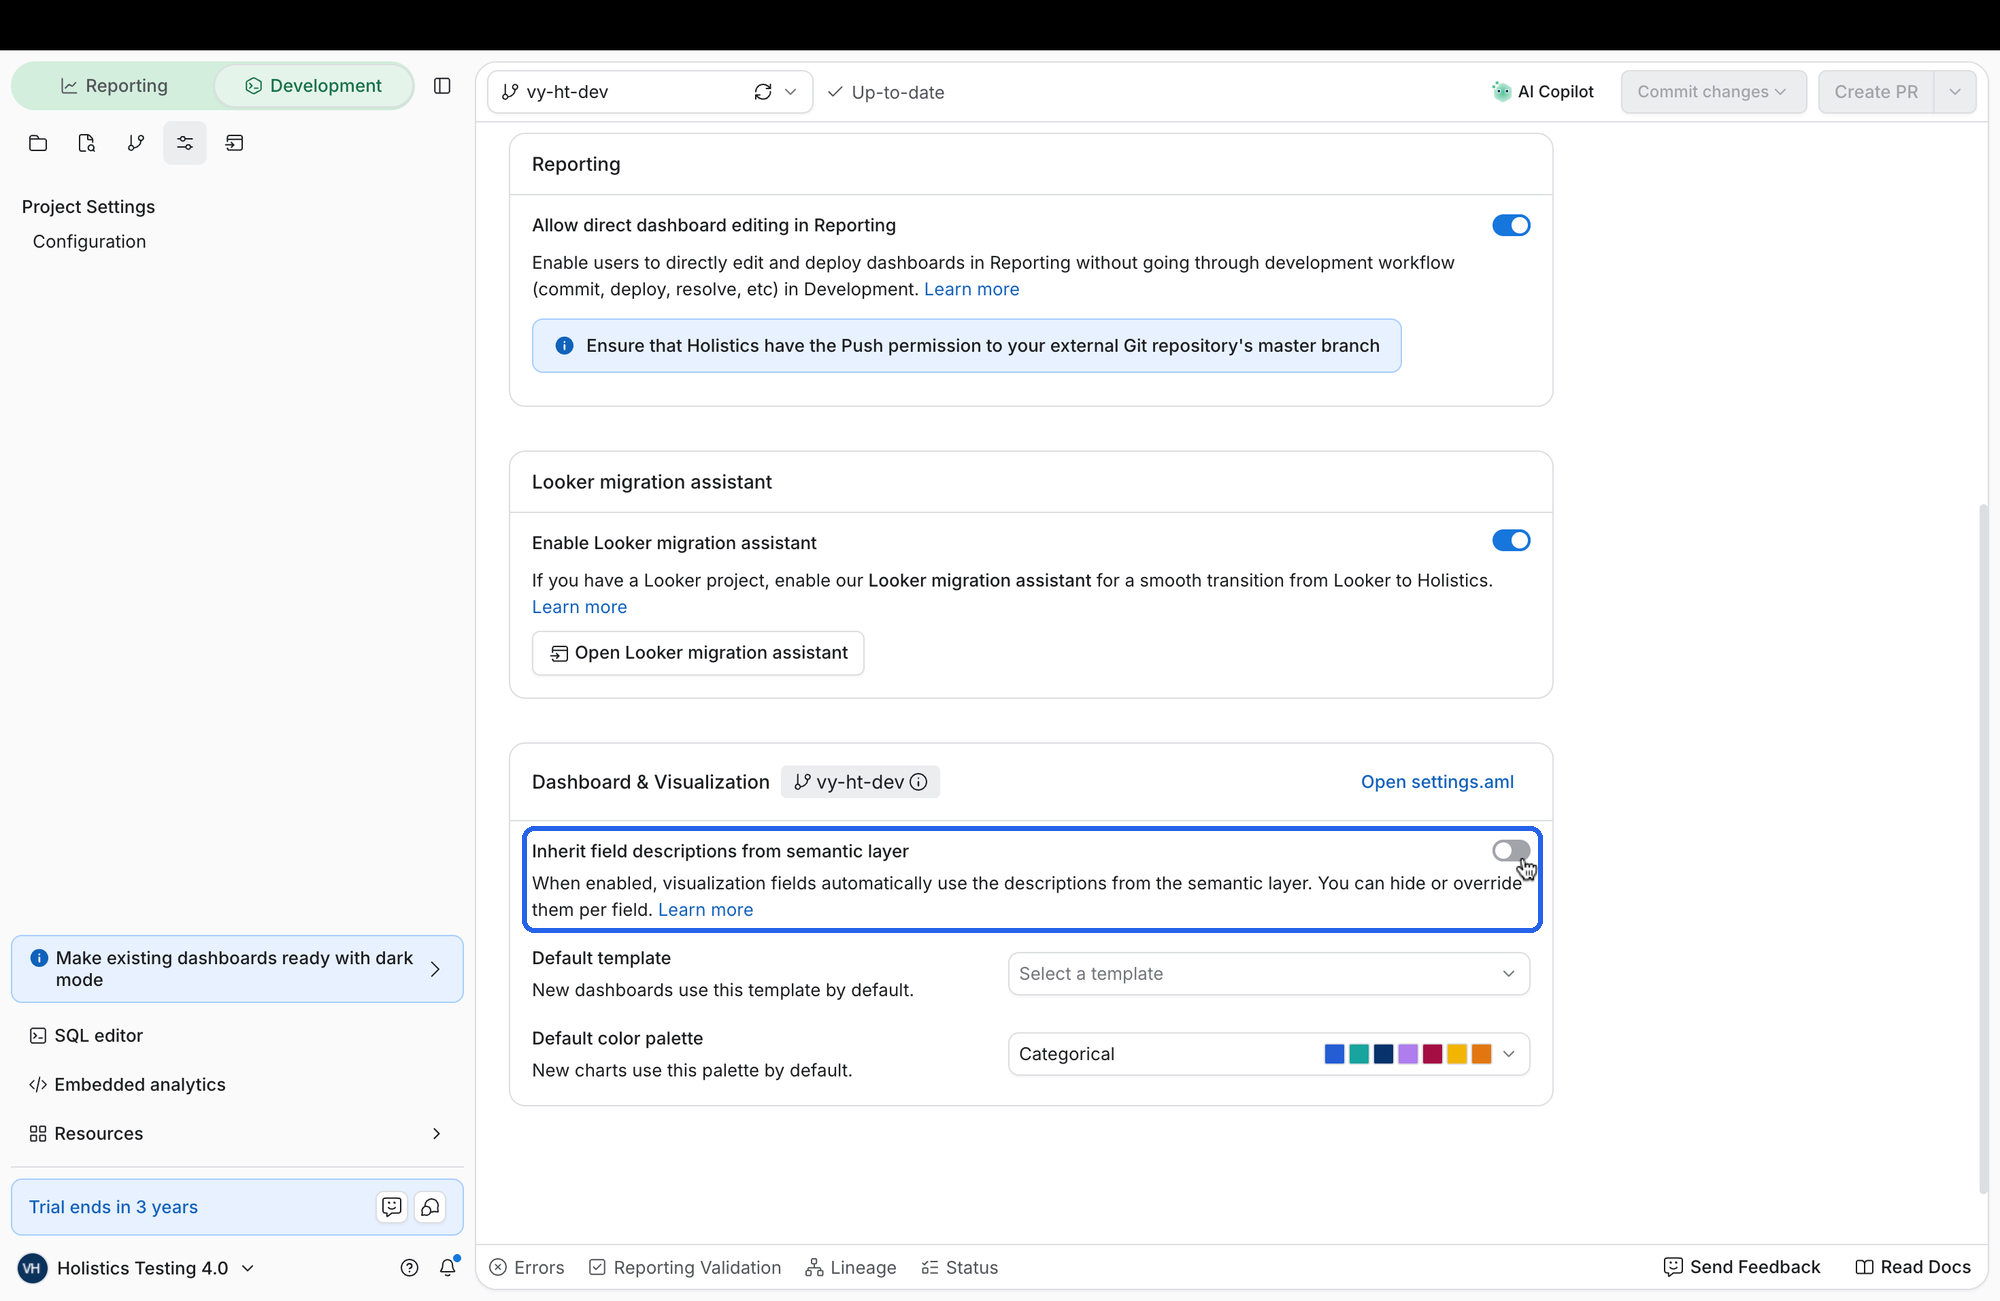This screenshot has width=2000, height=1301.
Task: Click the dark mode dashboards banner
Action: point(237,969)
